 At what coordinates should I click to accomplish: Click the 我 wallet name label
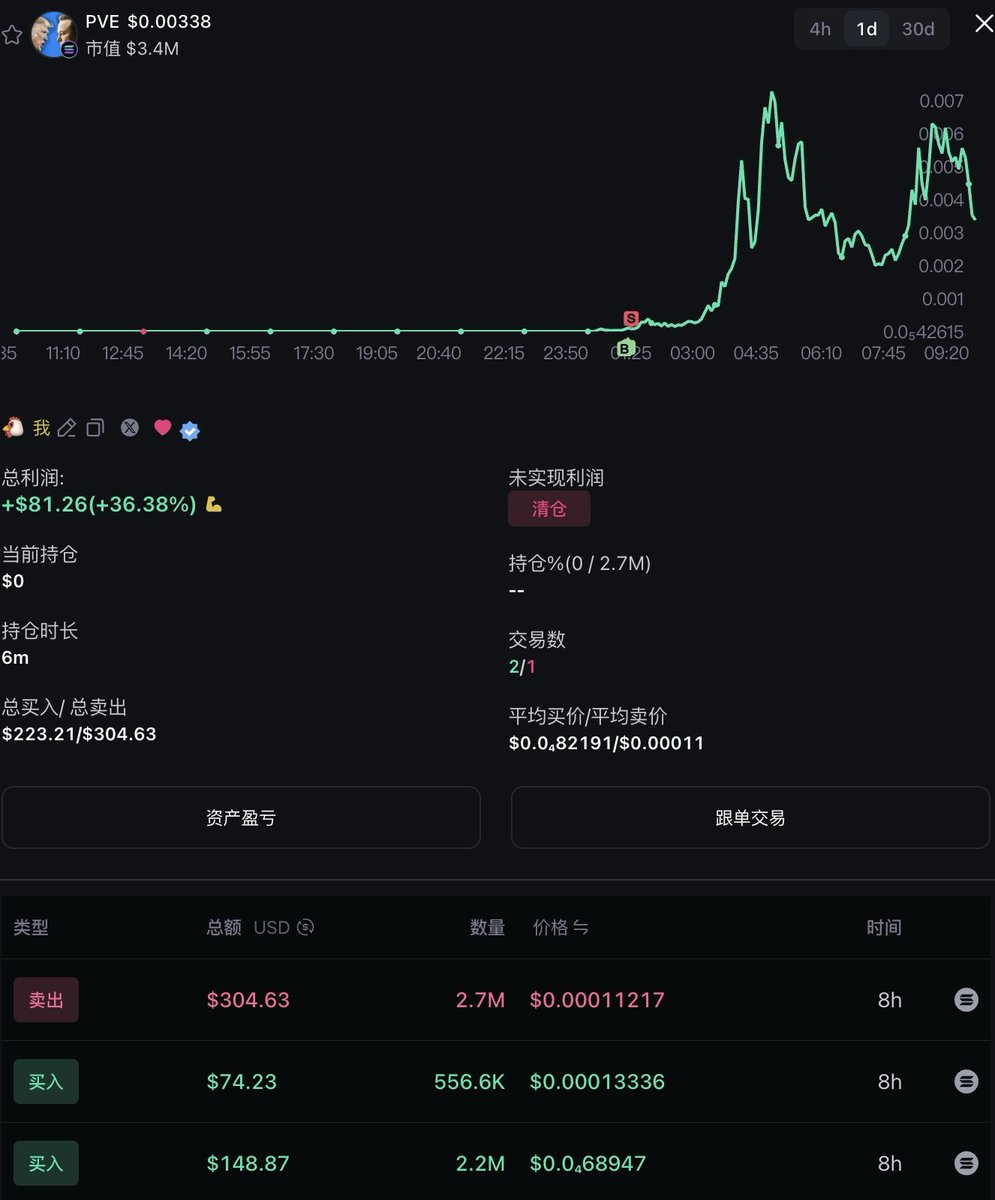[x=42, y=428]
